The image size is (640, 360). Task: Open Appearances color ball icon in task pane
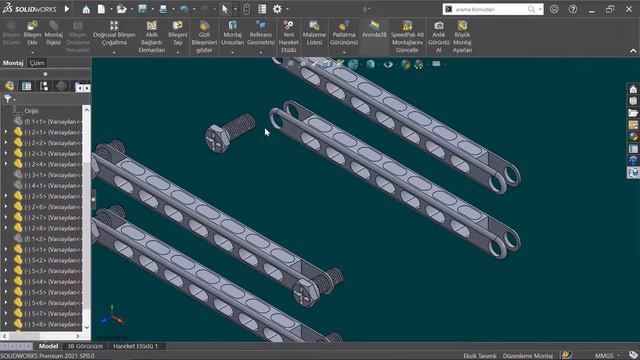pyautogui.click(x=633, y=136)
